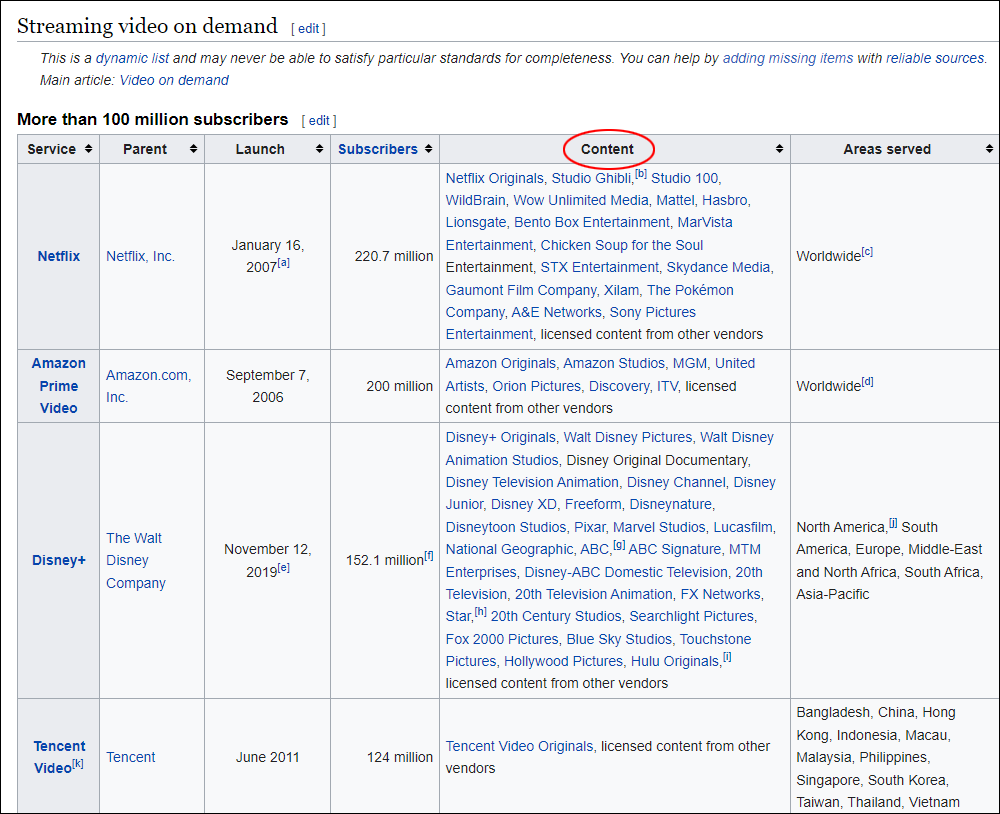Select the 220.7 million subscribers cell
The image size is (1000, 814).
(x=385, y=256)
